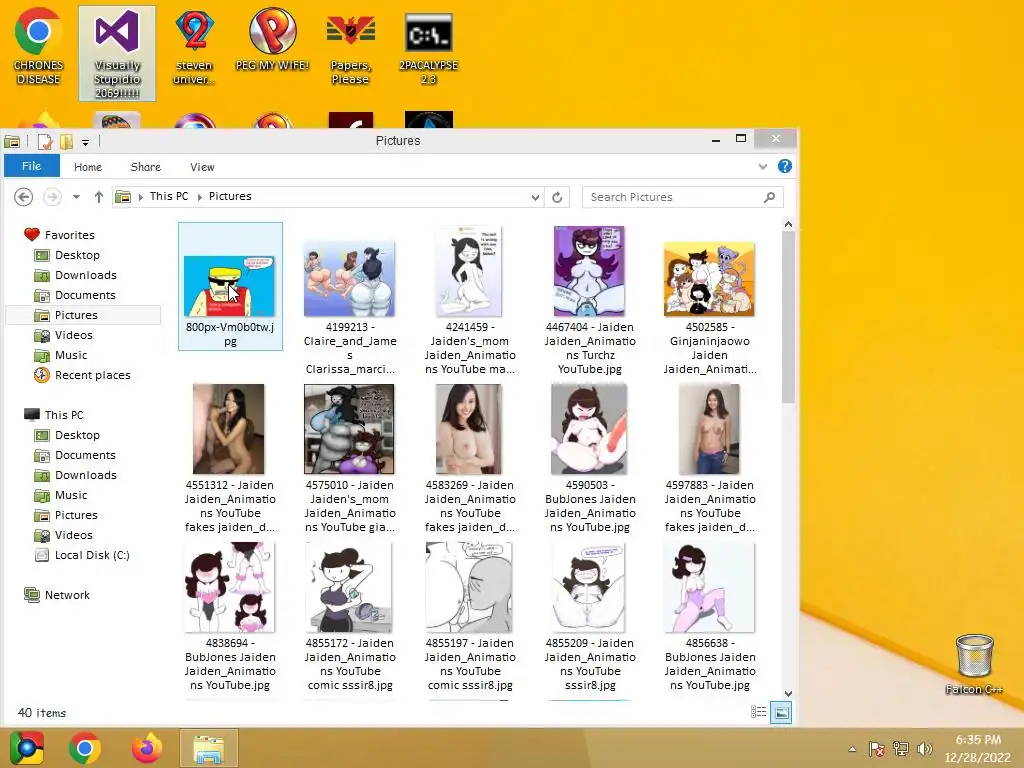This screenshot has width=1024, height=768.
Task: Refresh the Pictures folder
Action: (557, 197)
